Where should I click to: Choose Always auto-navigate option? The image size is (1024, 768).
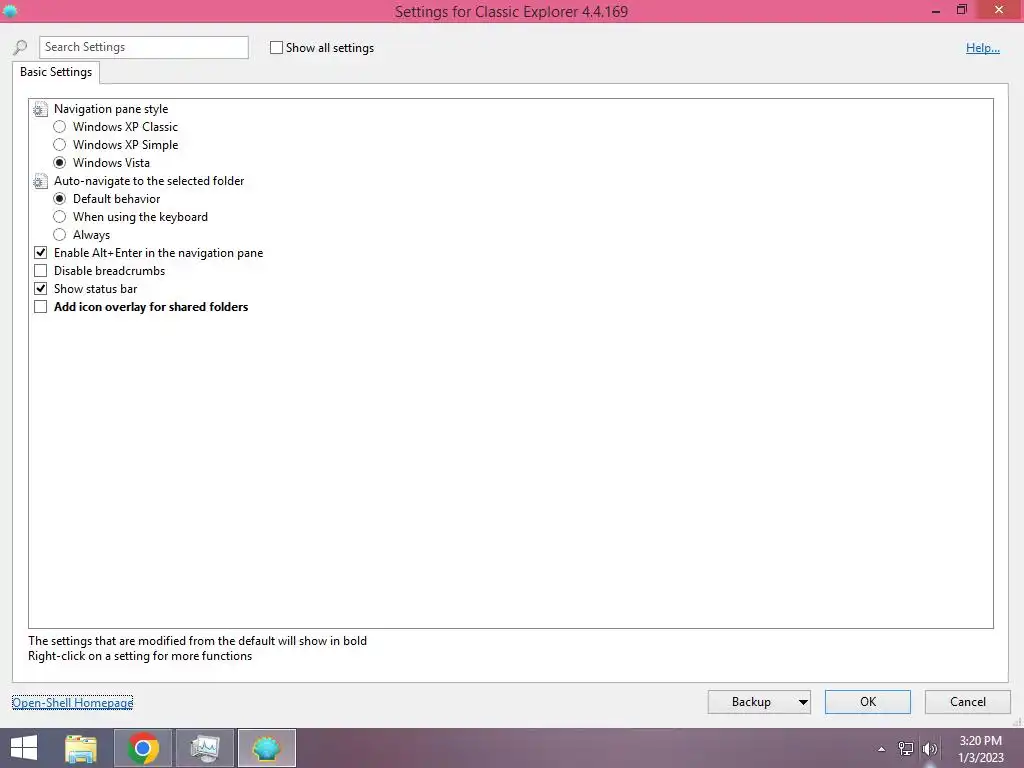(59, 235)
